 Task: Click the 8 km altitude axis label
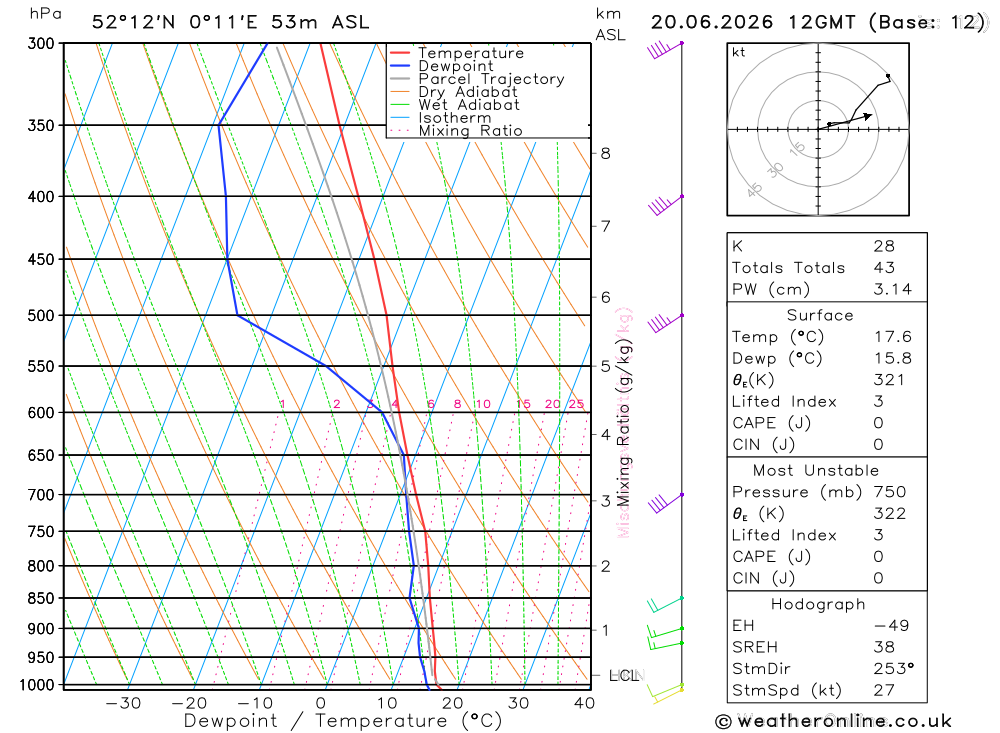[605, 153]
